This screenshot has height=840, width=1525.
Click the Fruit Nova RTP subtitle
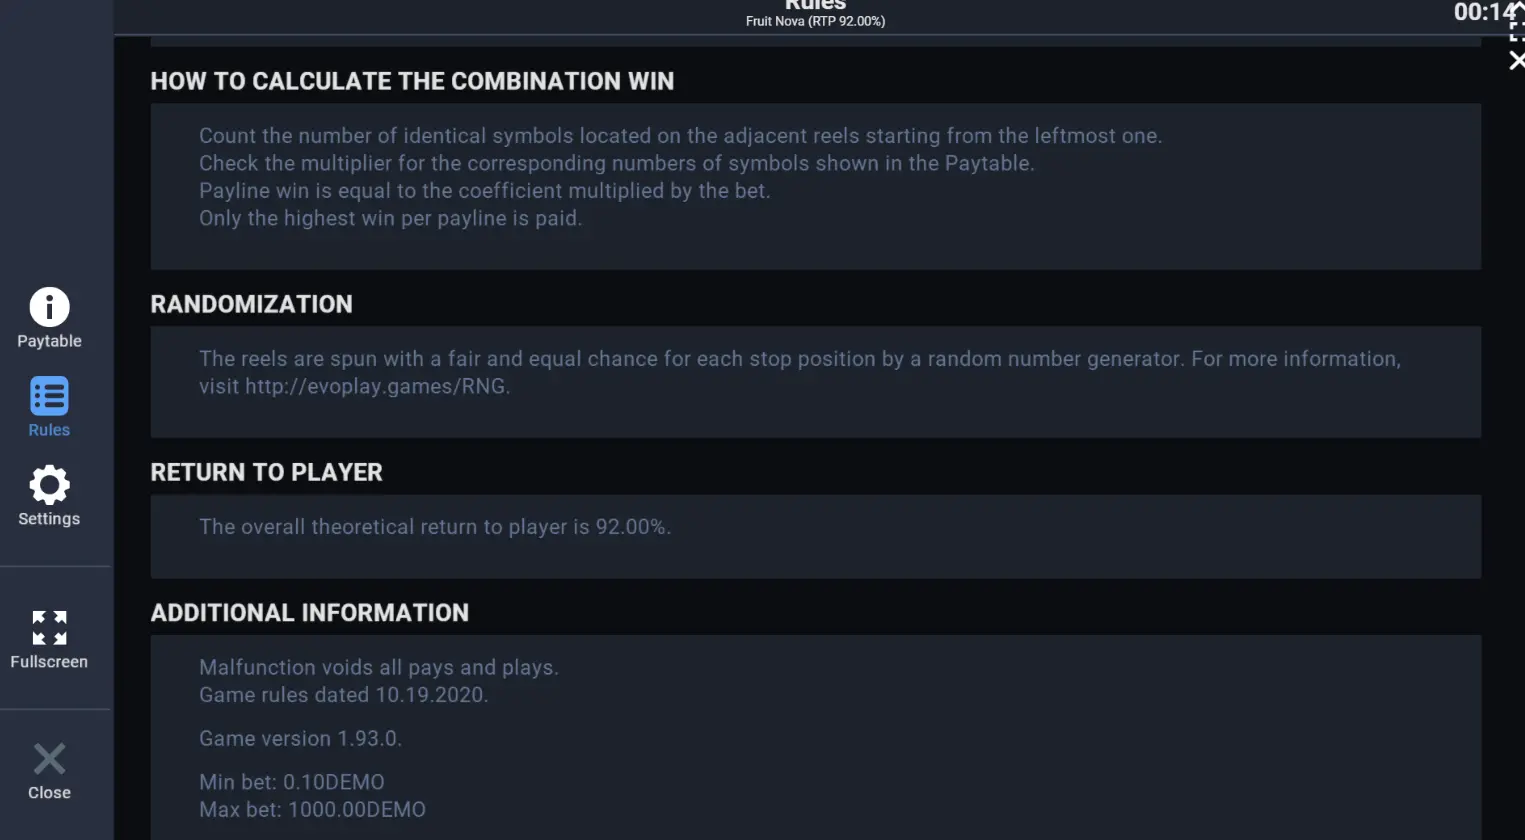815,21
